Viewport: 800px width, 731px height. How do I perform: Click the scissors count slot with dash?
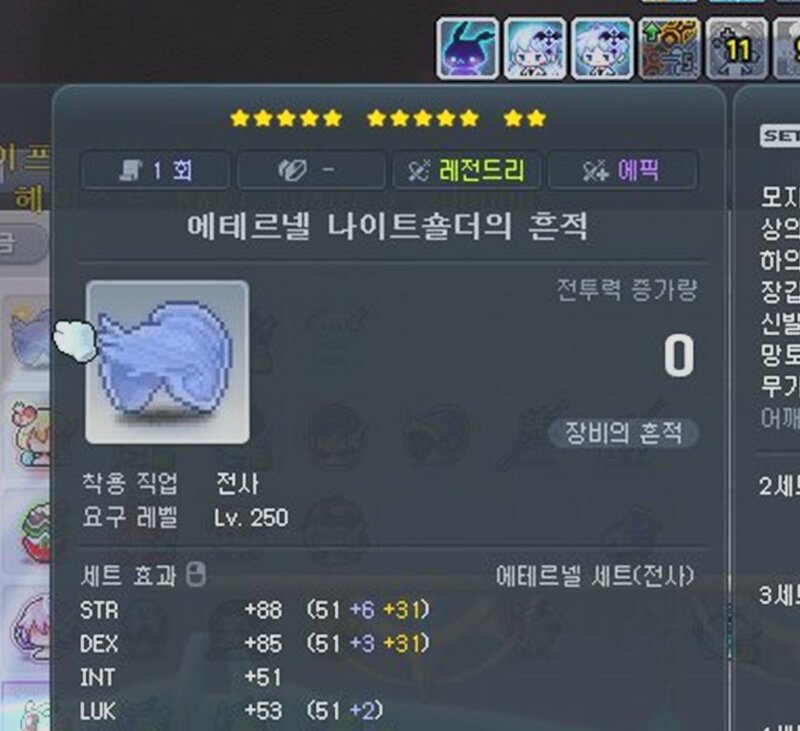point(311,170)
